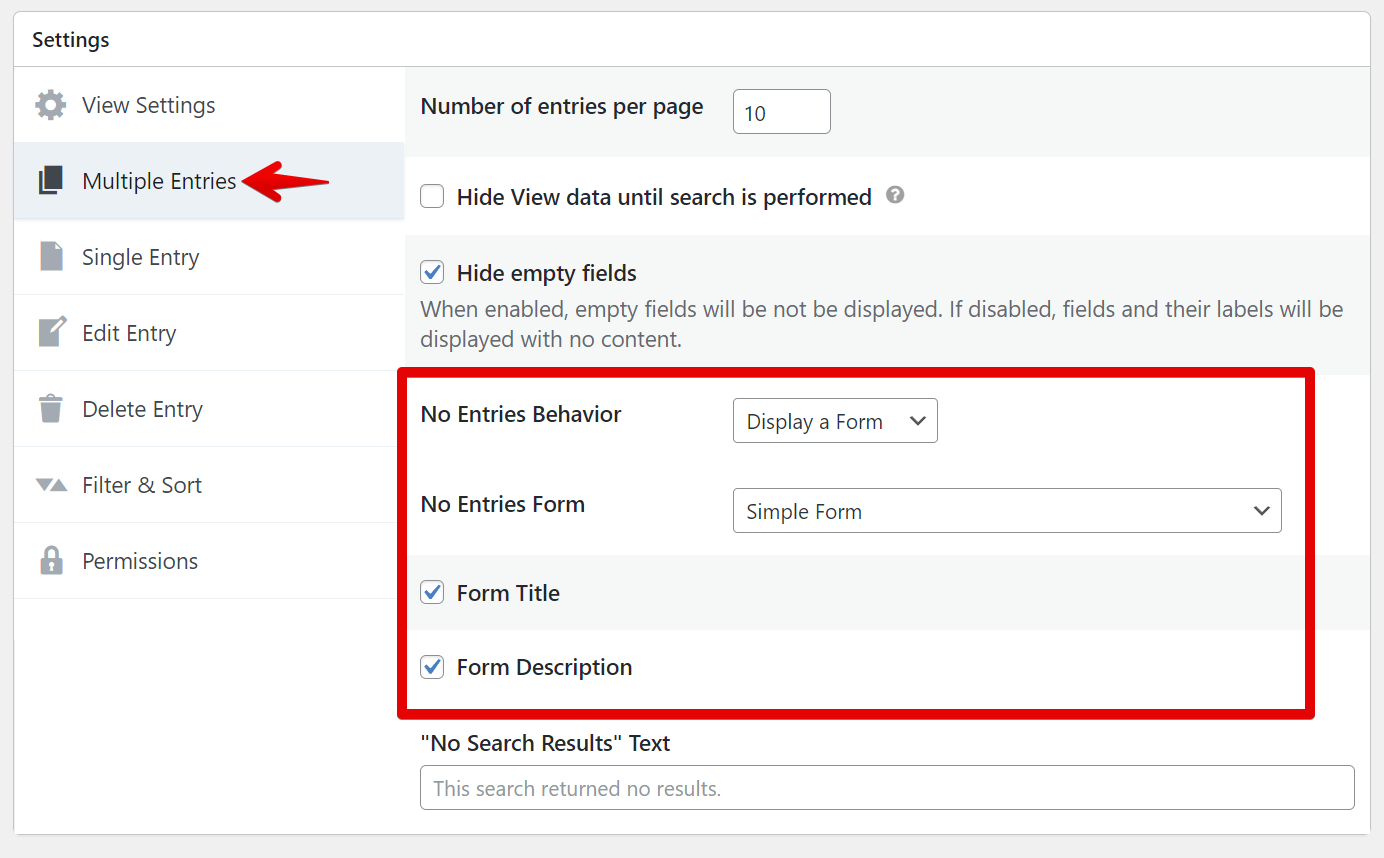Toggle the Form Title checkbox

432,593
